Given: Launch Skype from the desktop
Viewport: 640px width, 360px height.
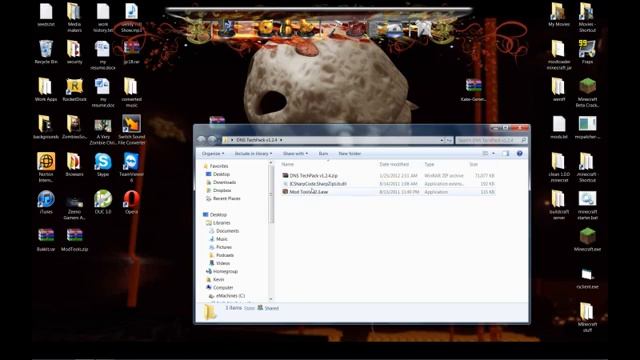Looking at the screenshot, I should click(x=103, y=164).
